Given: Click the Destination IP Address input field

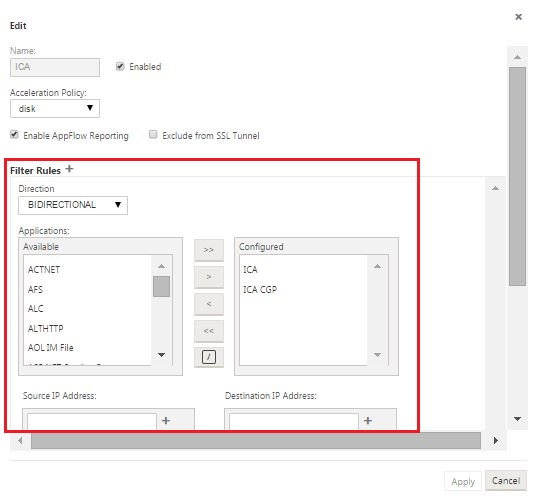Looking at the screenshot, I should (x=294, y=421).
